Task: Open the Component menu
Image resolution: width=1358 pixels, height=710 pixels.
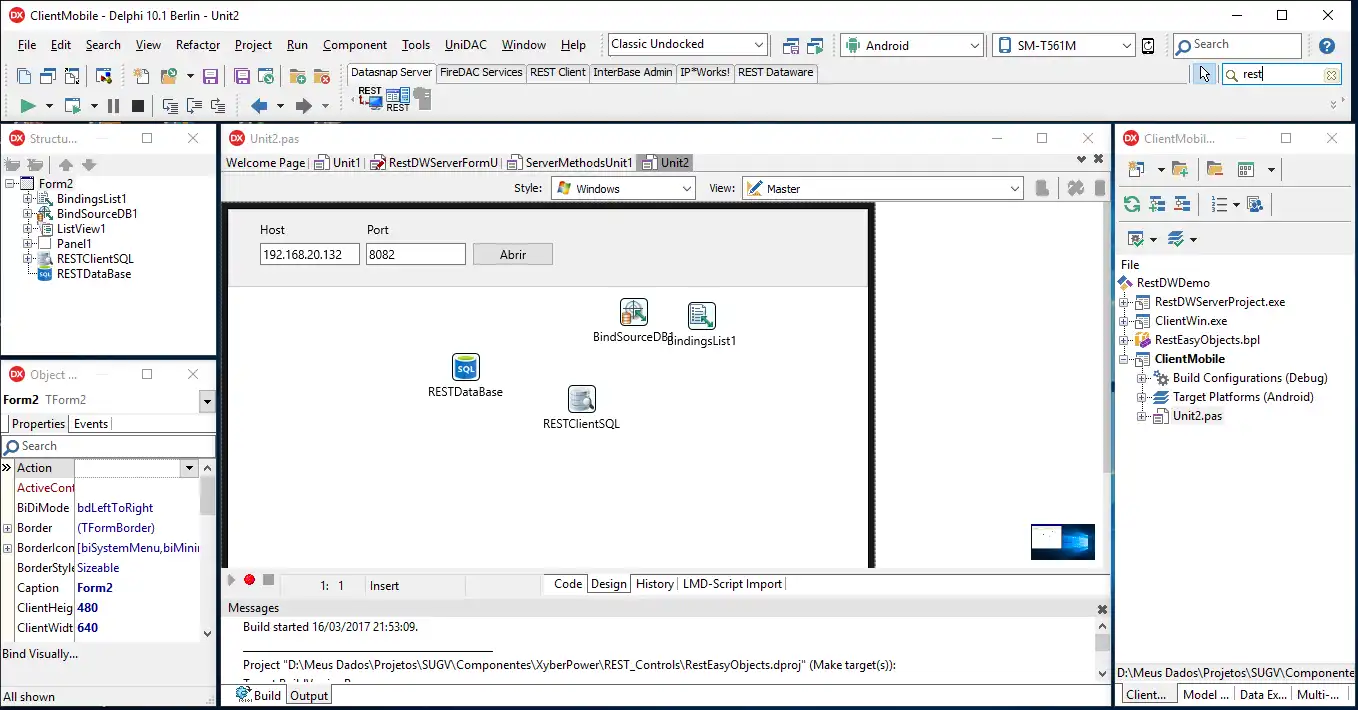Action: click(355, 45)
